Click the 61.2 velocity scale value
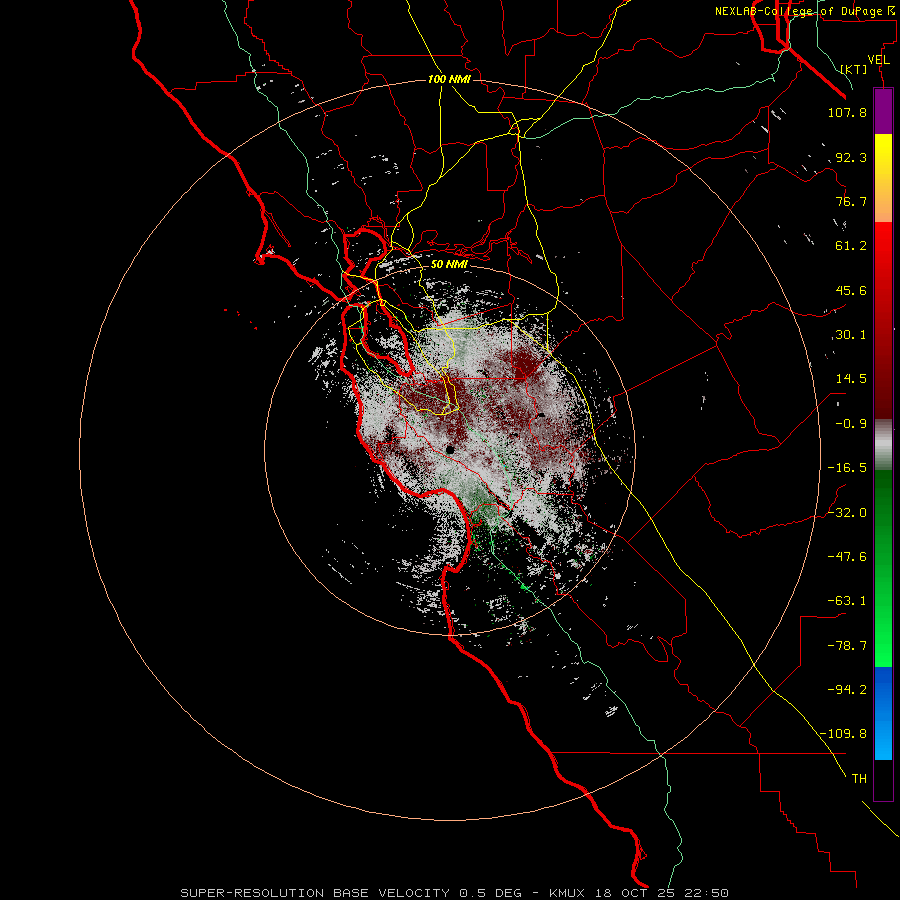The width and height of the screenshot is (900, 900). pos(851,246)
